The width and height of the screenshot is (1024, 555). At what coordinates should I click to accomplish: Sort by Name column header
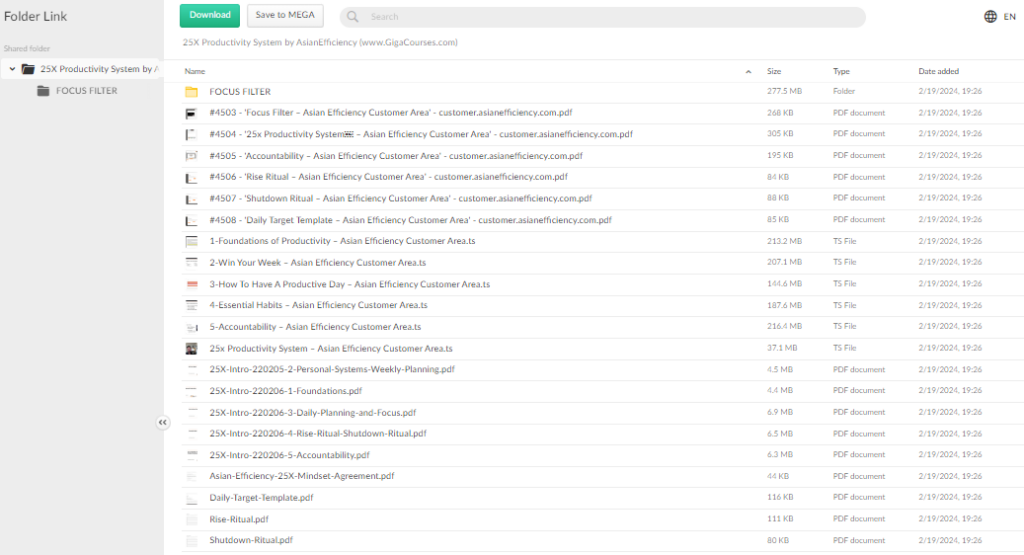tap(195, 71)
